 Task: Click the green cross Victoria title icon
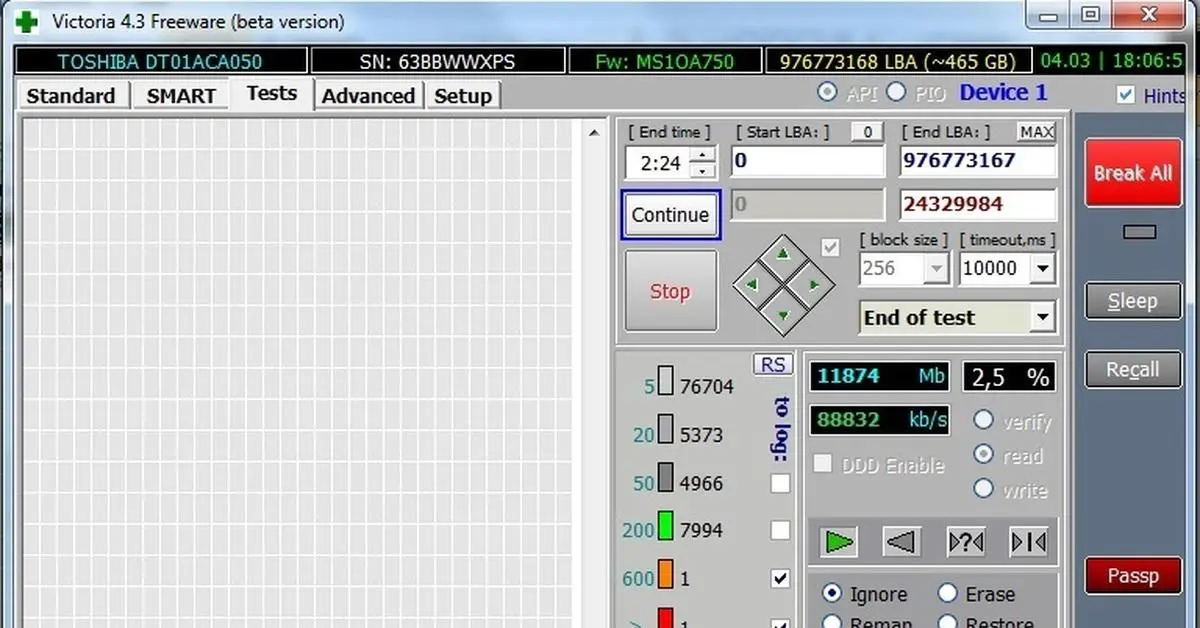(x=26, y=21)
